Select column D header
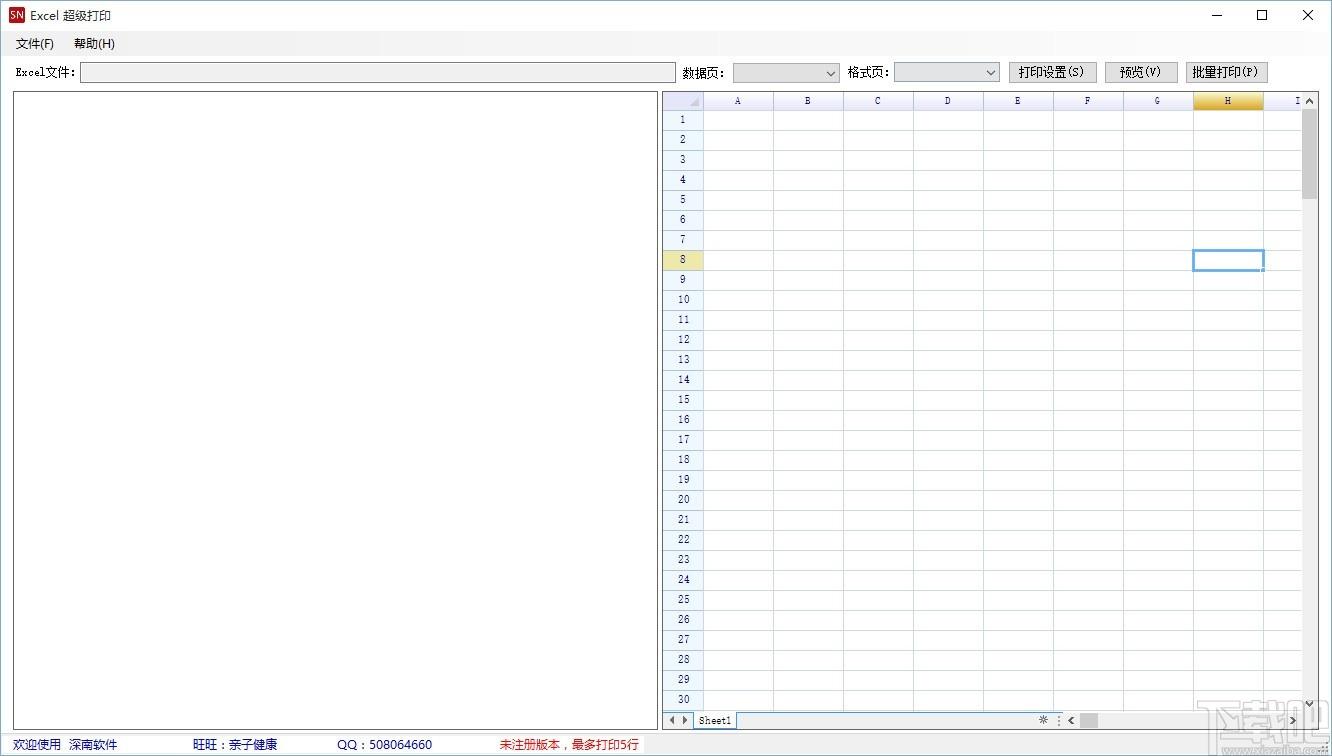Image resolution: width=1332 pixels, height=756 pixels. 948,101
